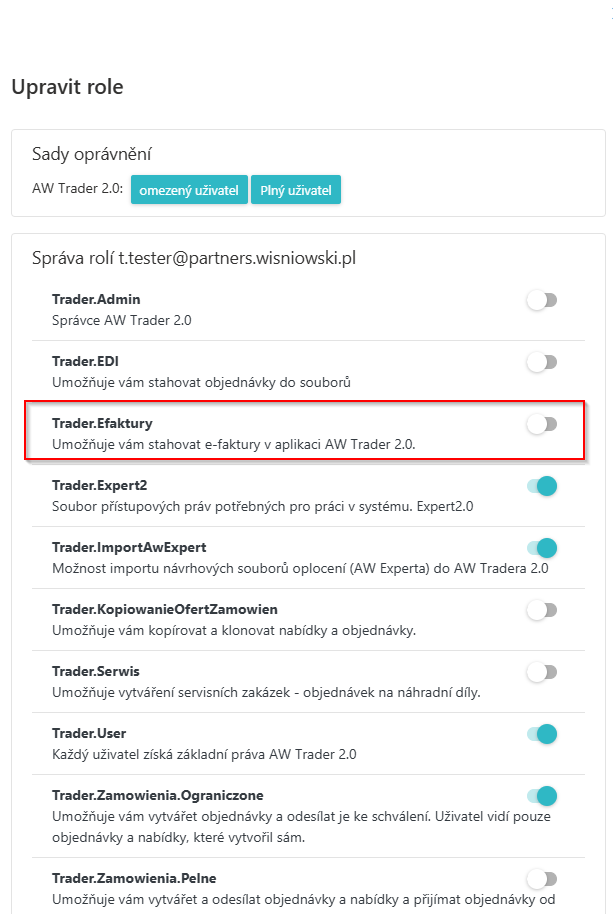Select the Trader.Efaktury role label

(102, 423)
